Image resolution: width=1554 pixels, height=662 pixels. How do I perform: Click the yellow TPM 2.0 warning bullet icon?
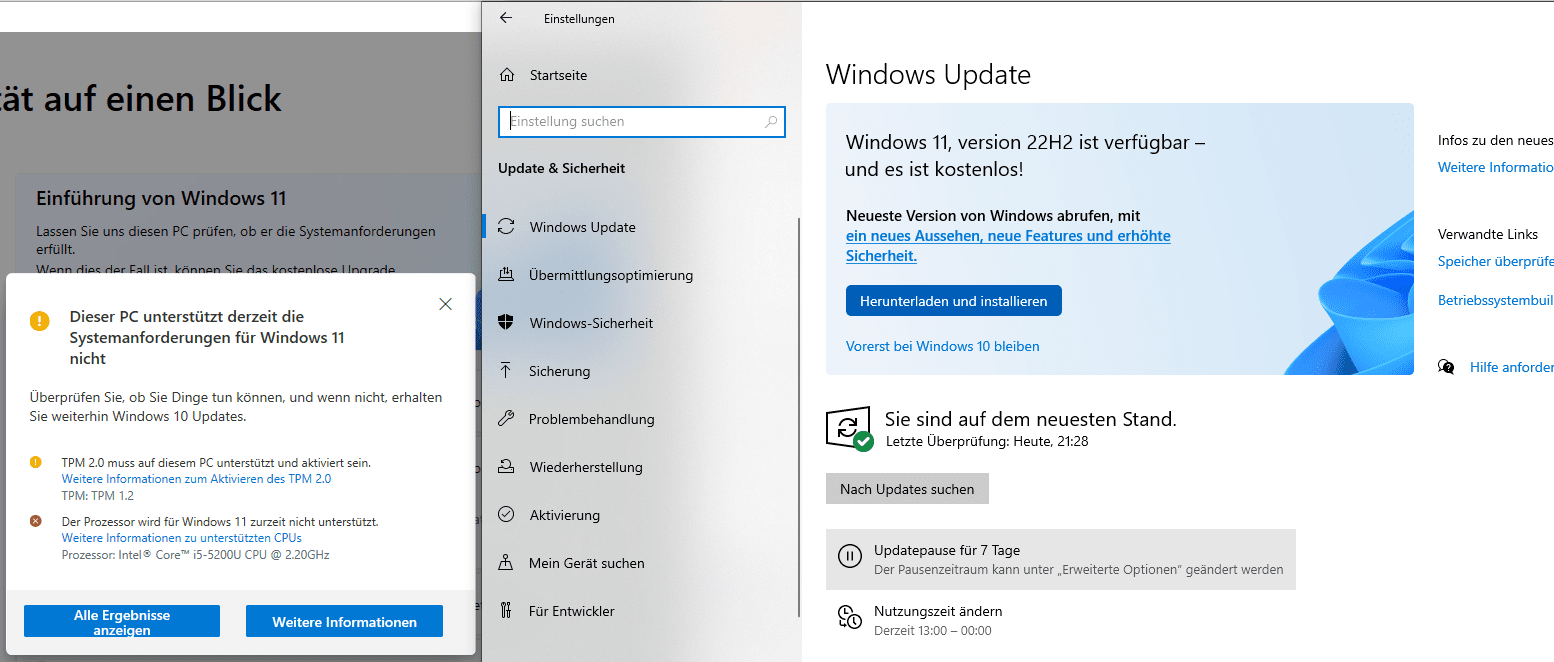pyautogui.click(x=36, y=462)
